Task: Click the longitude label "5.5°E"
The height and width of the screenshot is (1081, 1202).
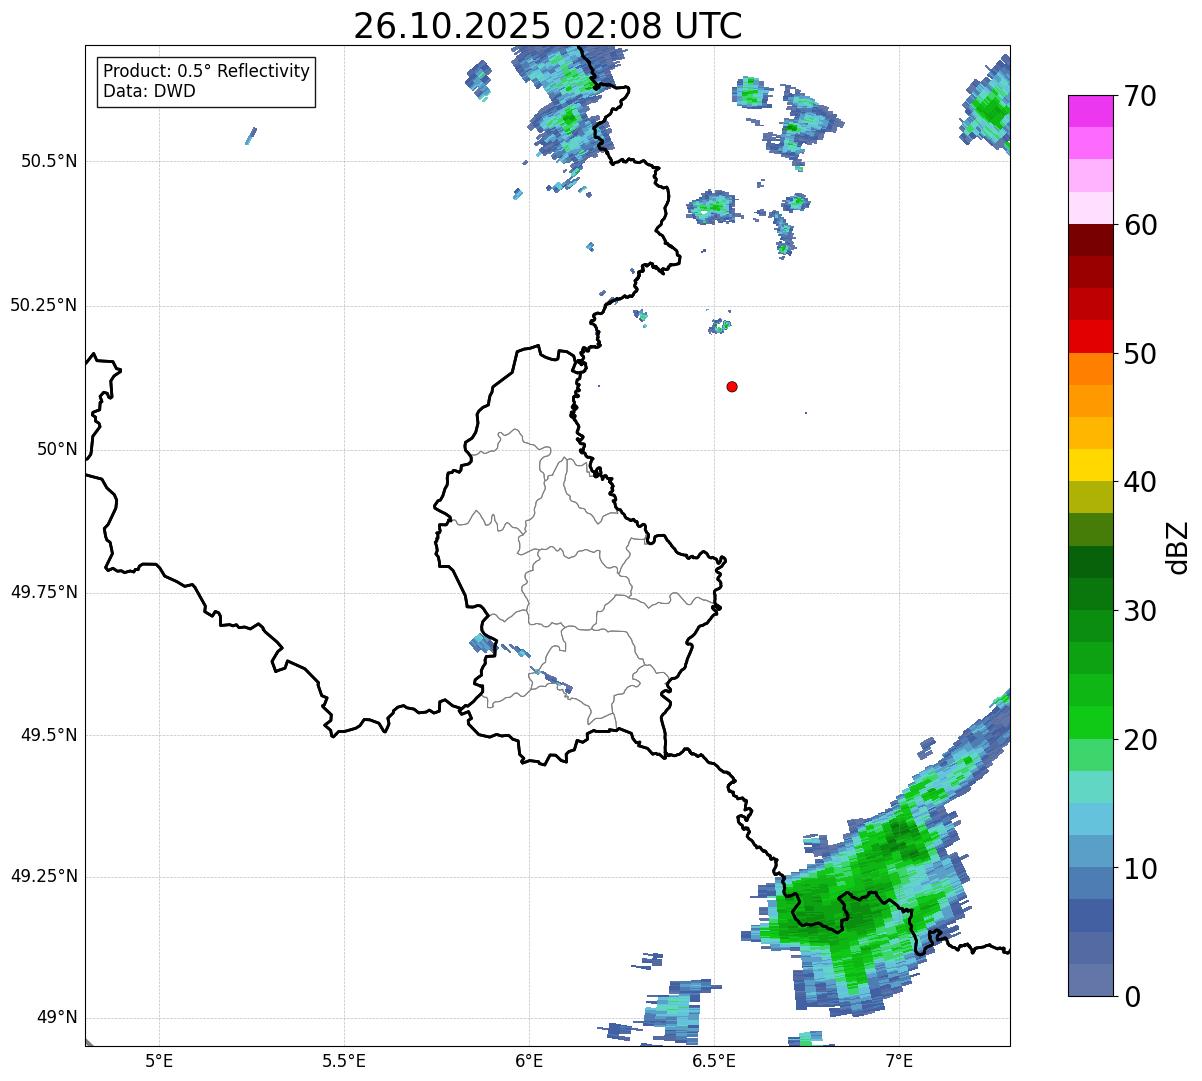Action: coord(344,1061)
